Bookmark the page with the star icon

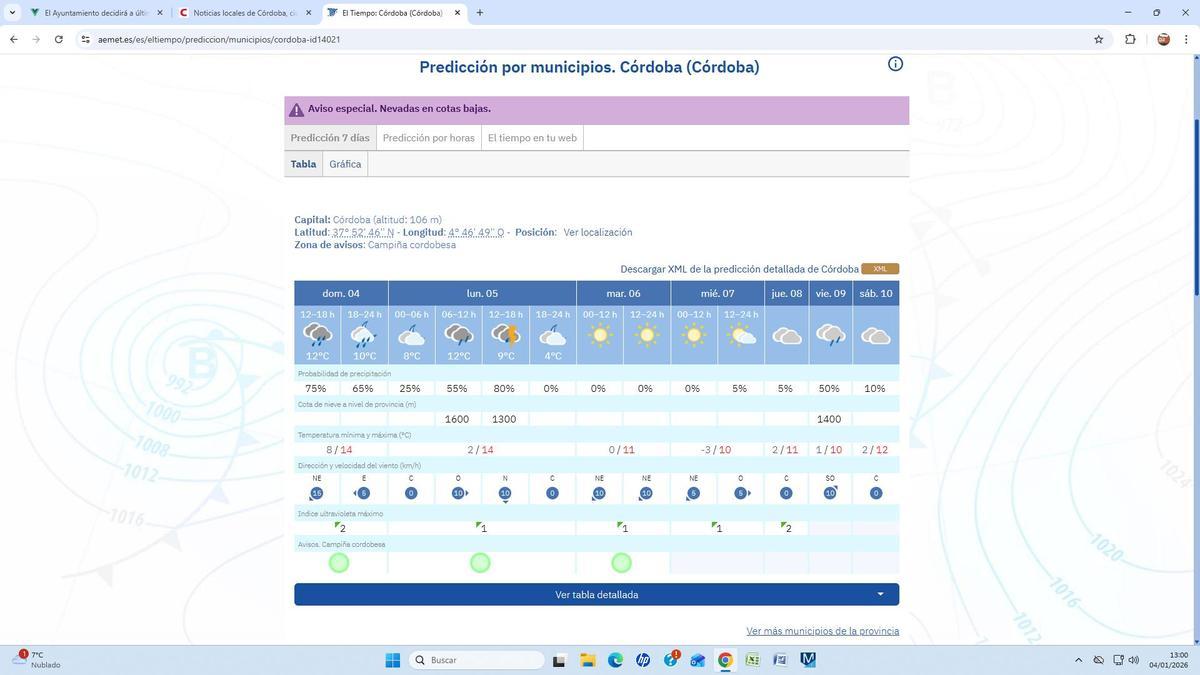1097,39
